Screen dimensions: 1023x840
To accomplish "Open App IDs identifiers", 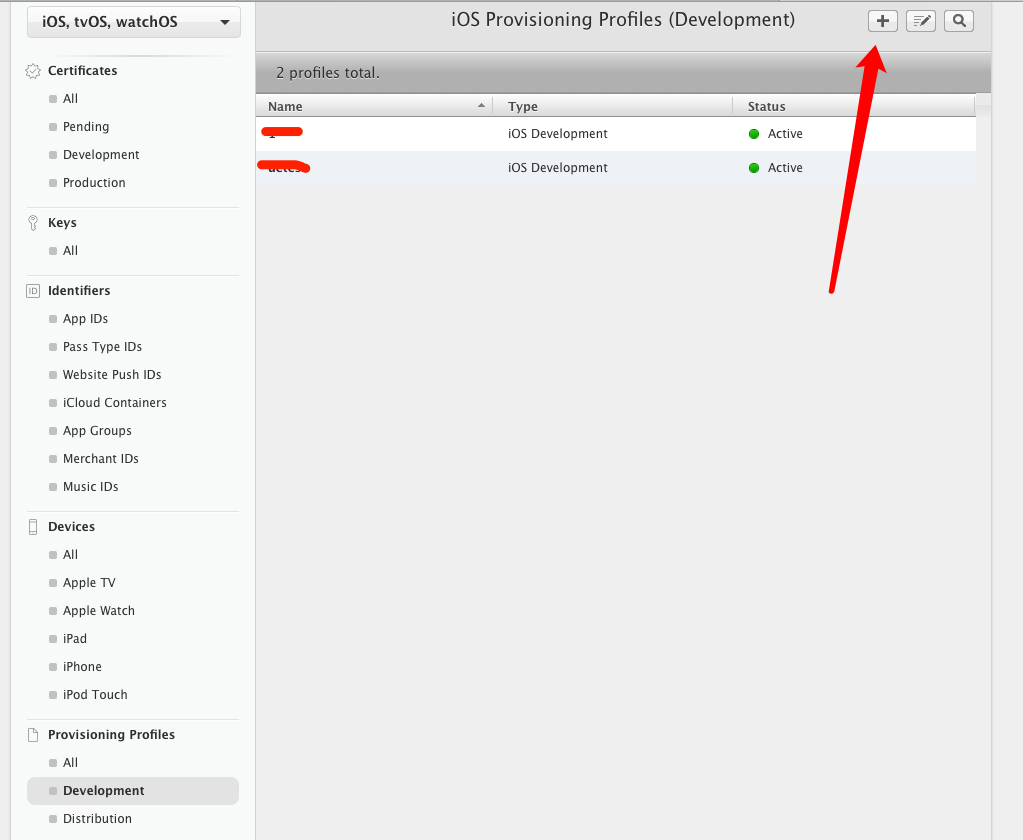I will click(85, 319).
